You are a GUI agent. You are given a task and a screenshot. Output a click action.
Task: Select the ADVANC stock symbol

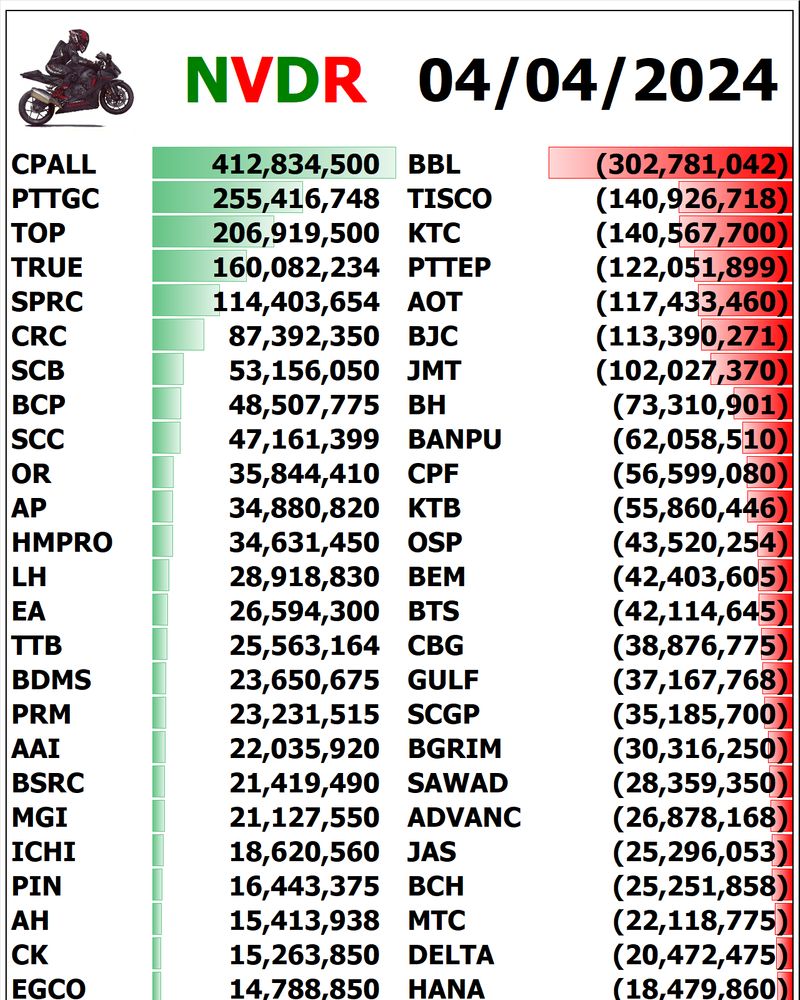464,817
